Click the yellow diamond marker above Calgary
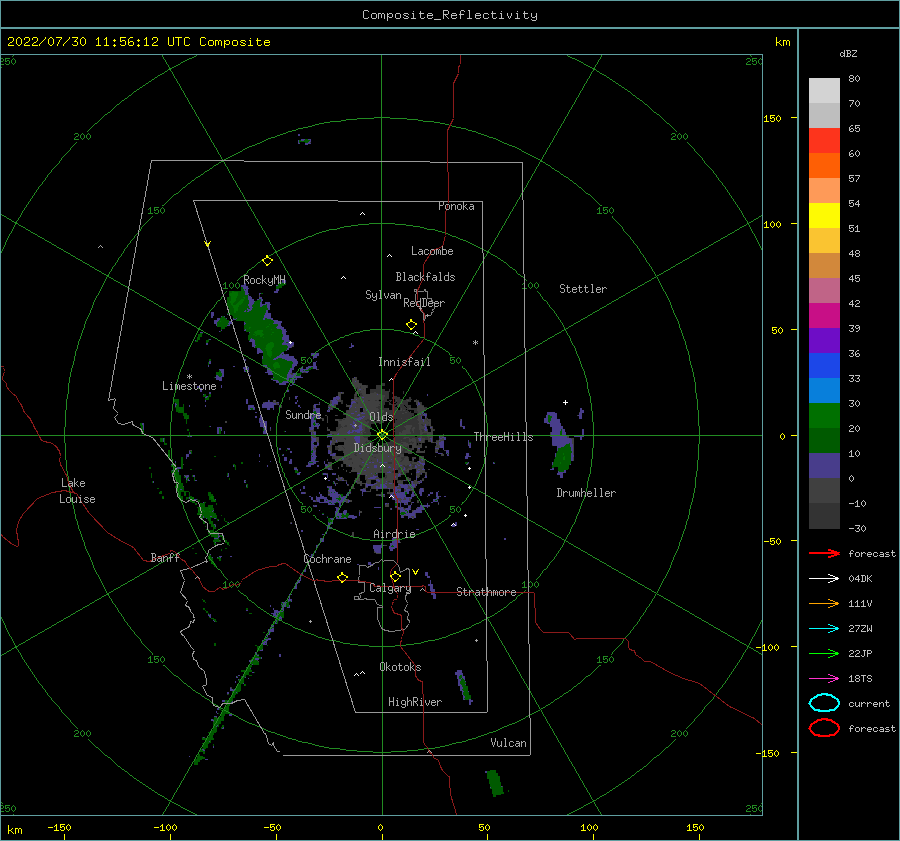The width and height of the screenshot is (900, 841). point(395,576)
